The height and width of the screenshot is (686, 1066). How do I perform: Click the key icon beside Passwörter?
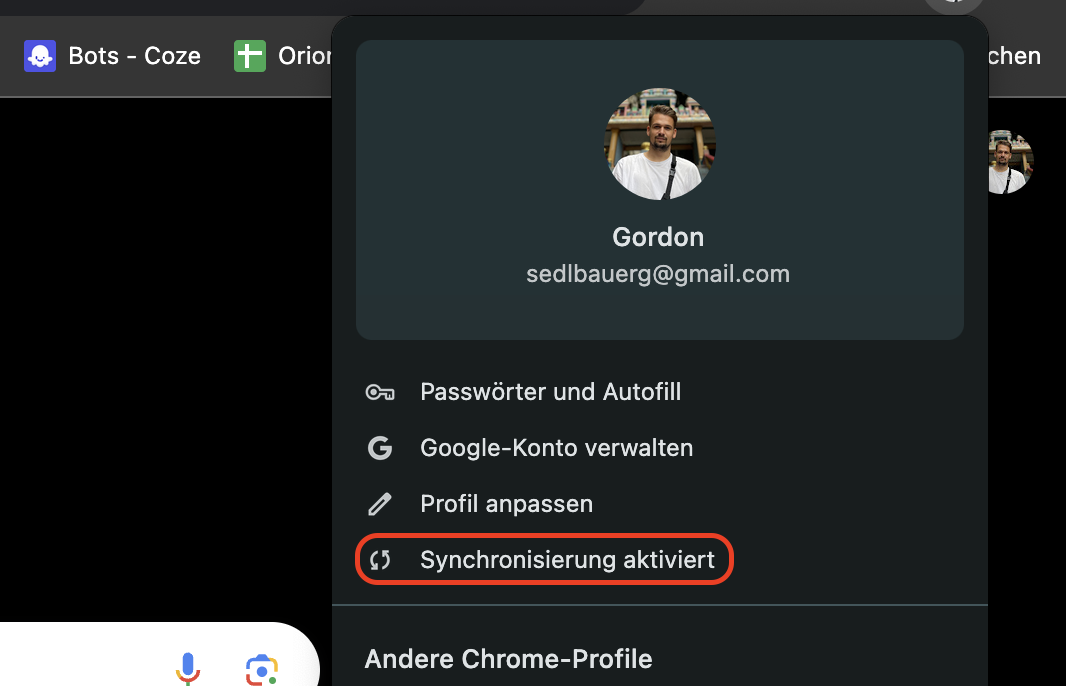[x=380, y=392]
